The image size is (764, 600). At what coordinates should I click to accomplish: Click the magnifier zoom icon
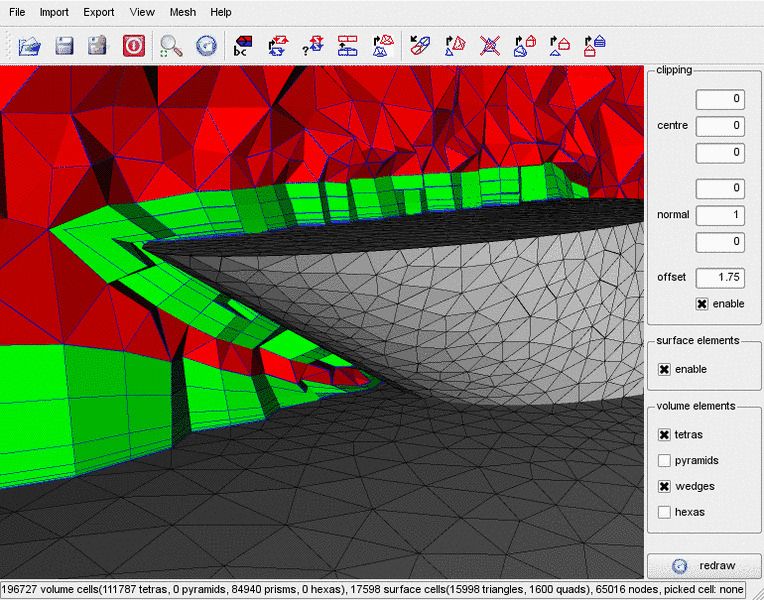(x=172, y=45)
